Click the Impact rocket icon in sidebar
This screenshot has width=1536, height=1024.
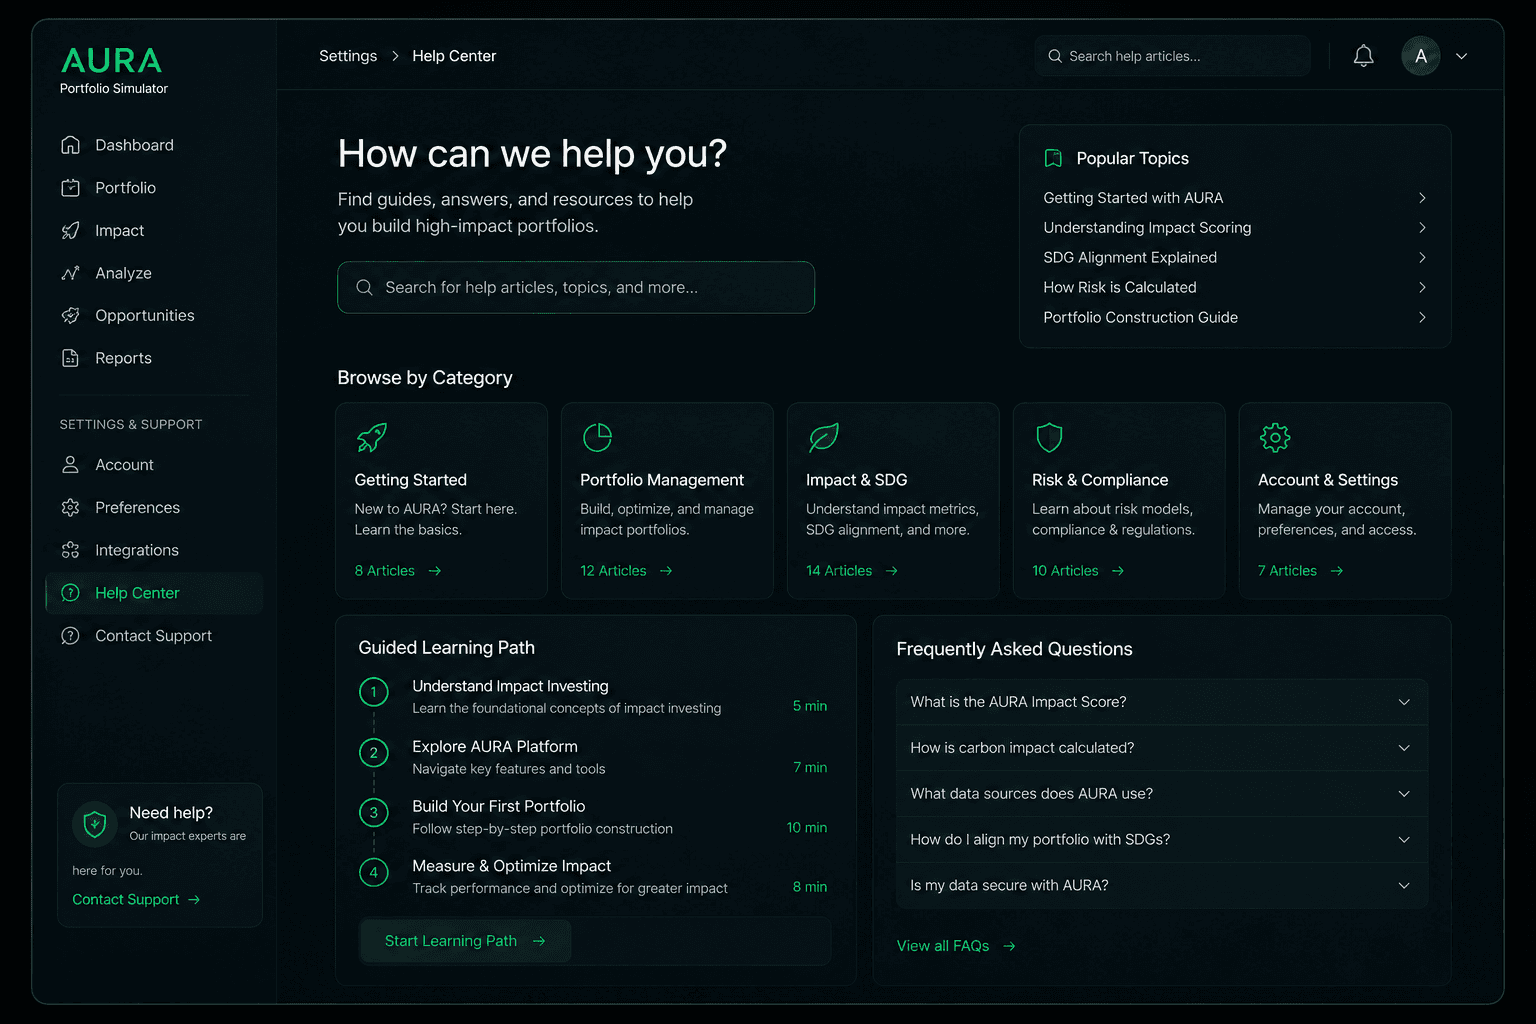[x=70, y=231]
